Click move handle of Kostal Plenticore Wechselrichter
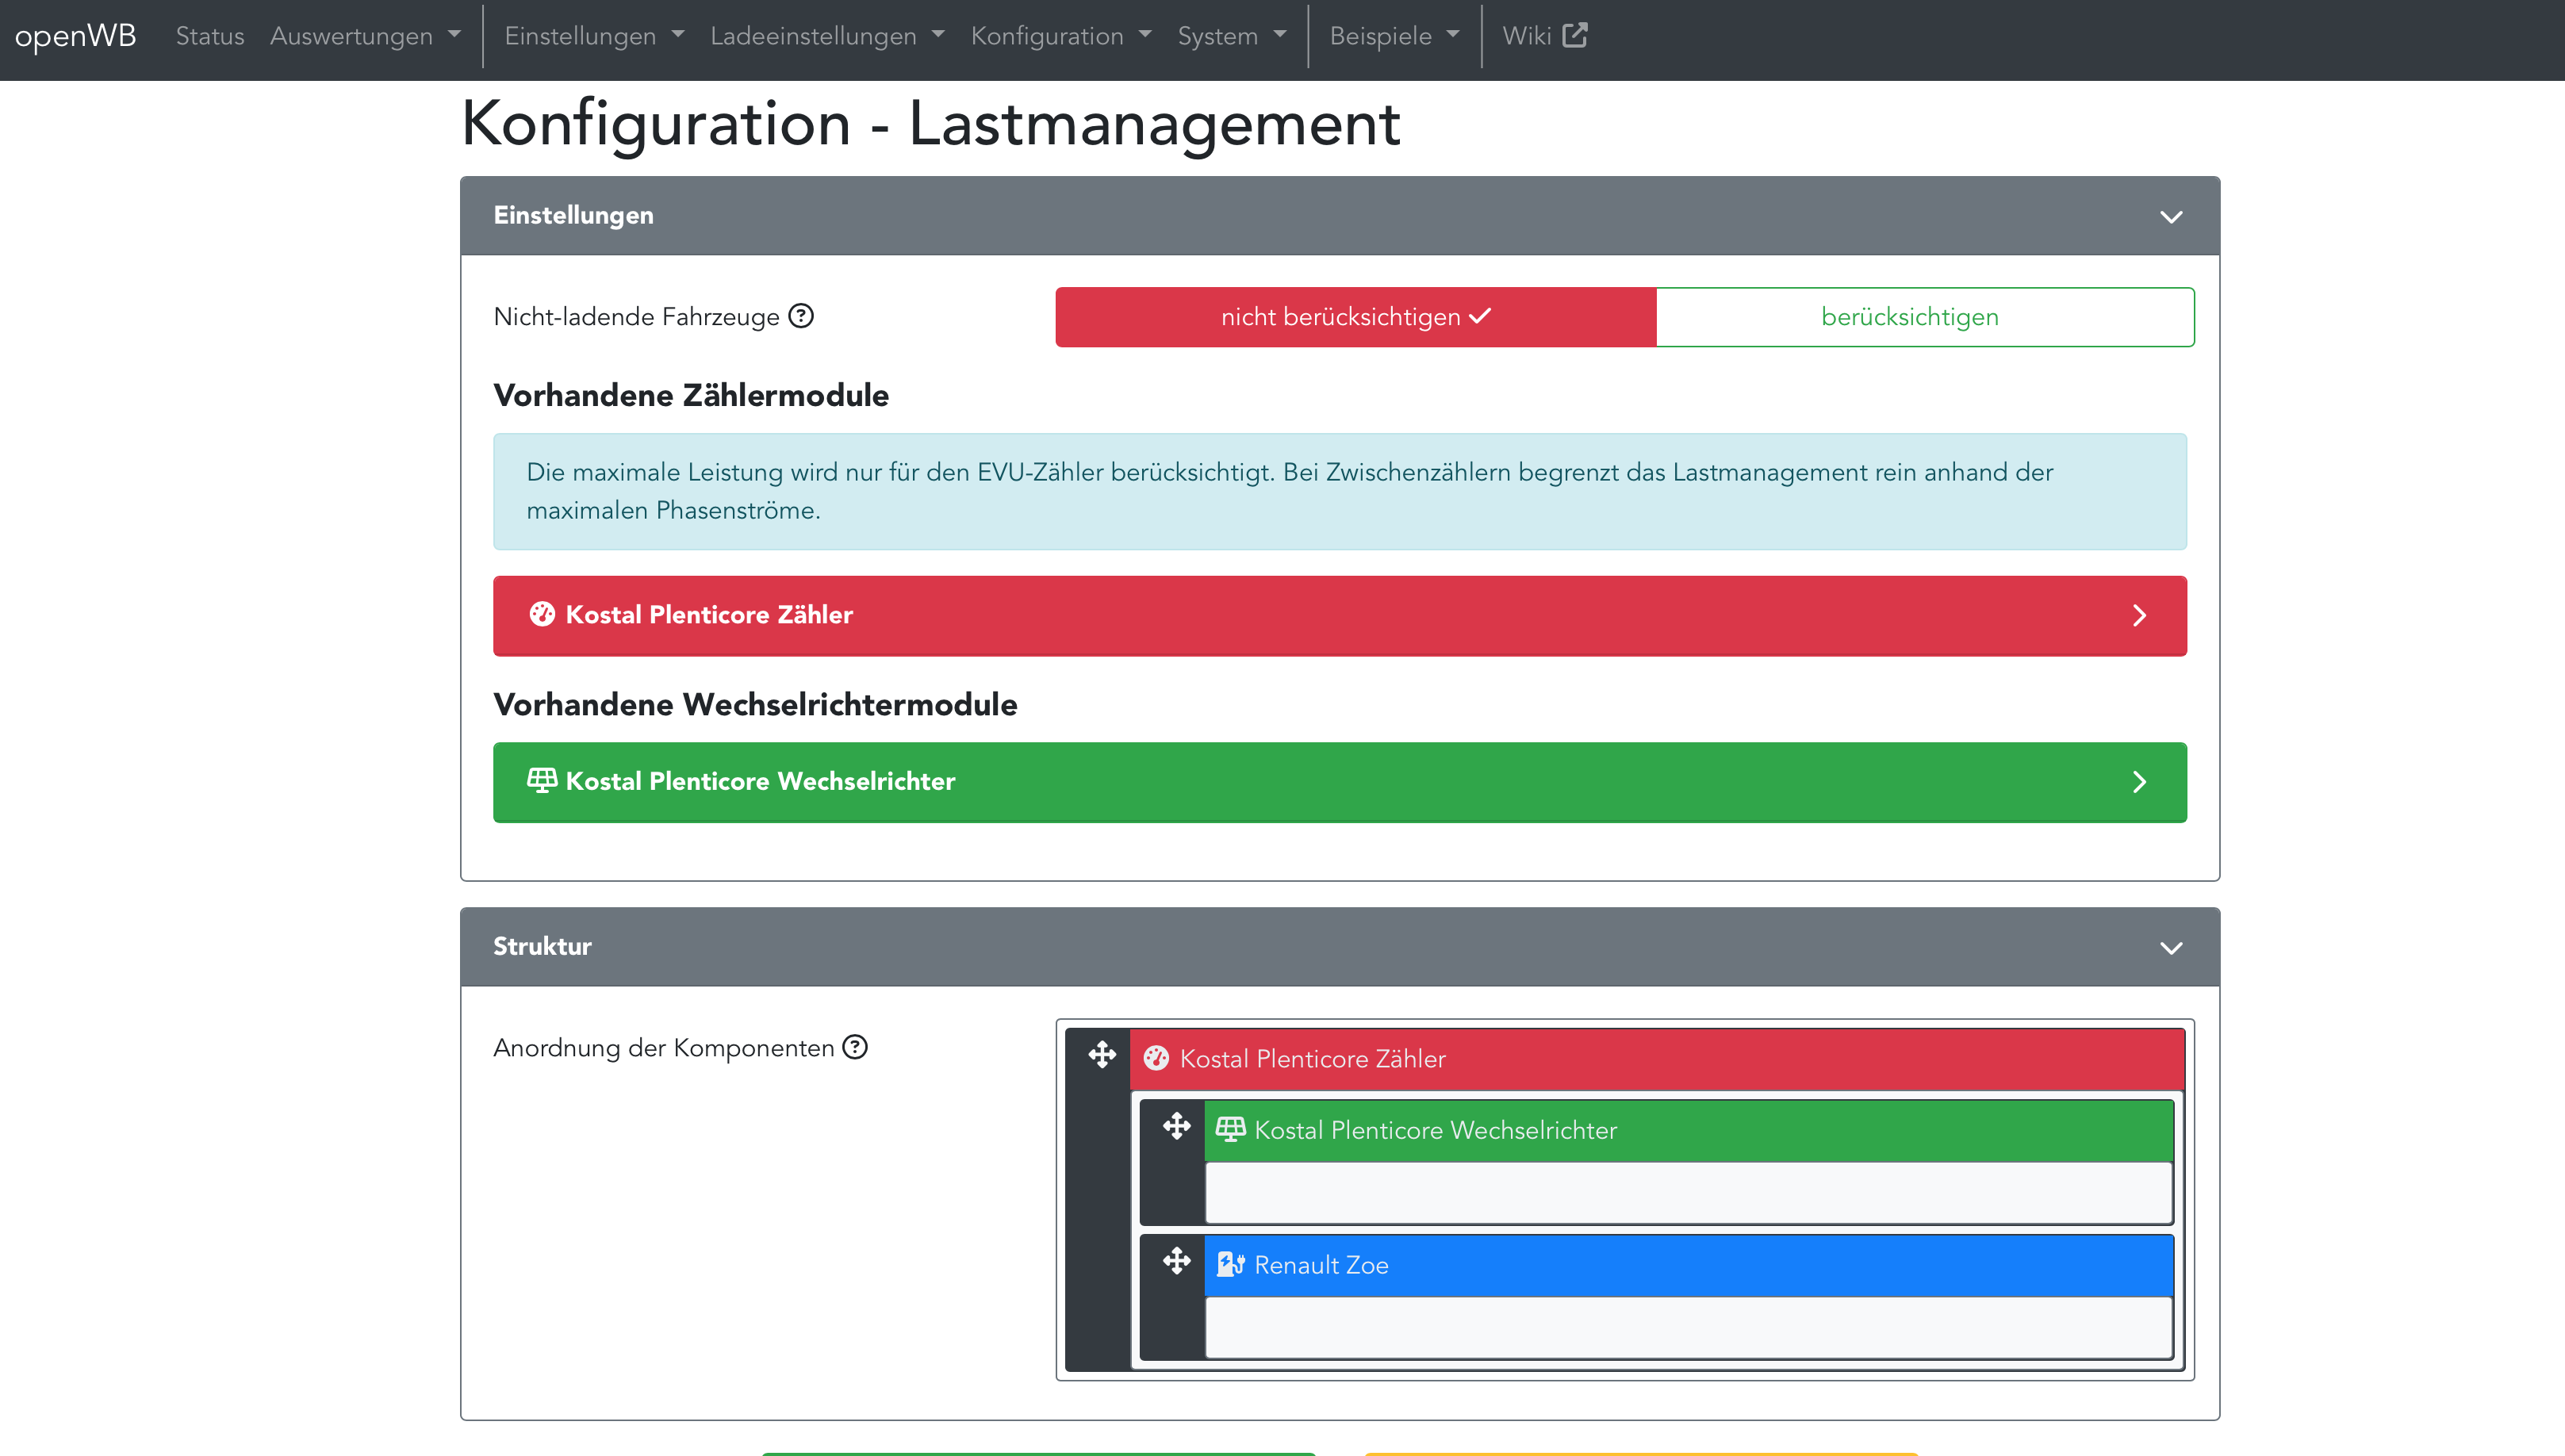The width and height of the screenshot is (2565, 1456). [x=1177, y=1127]
